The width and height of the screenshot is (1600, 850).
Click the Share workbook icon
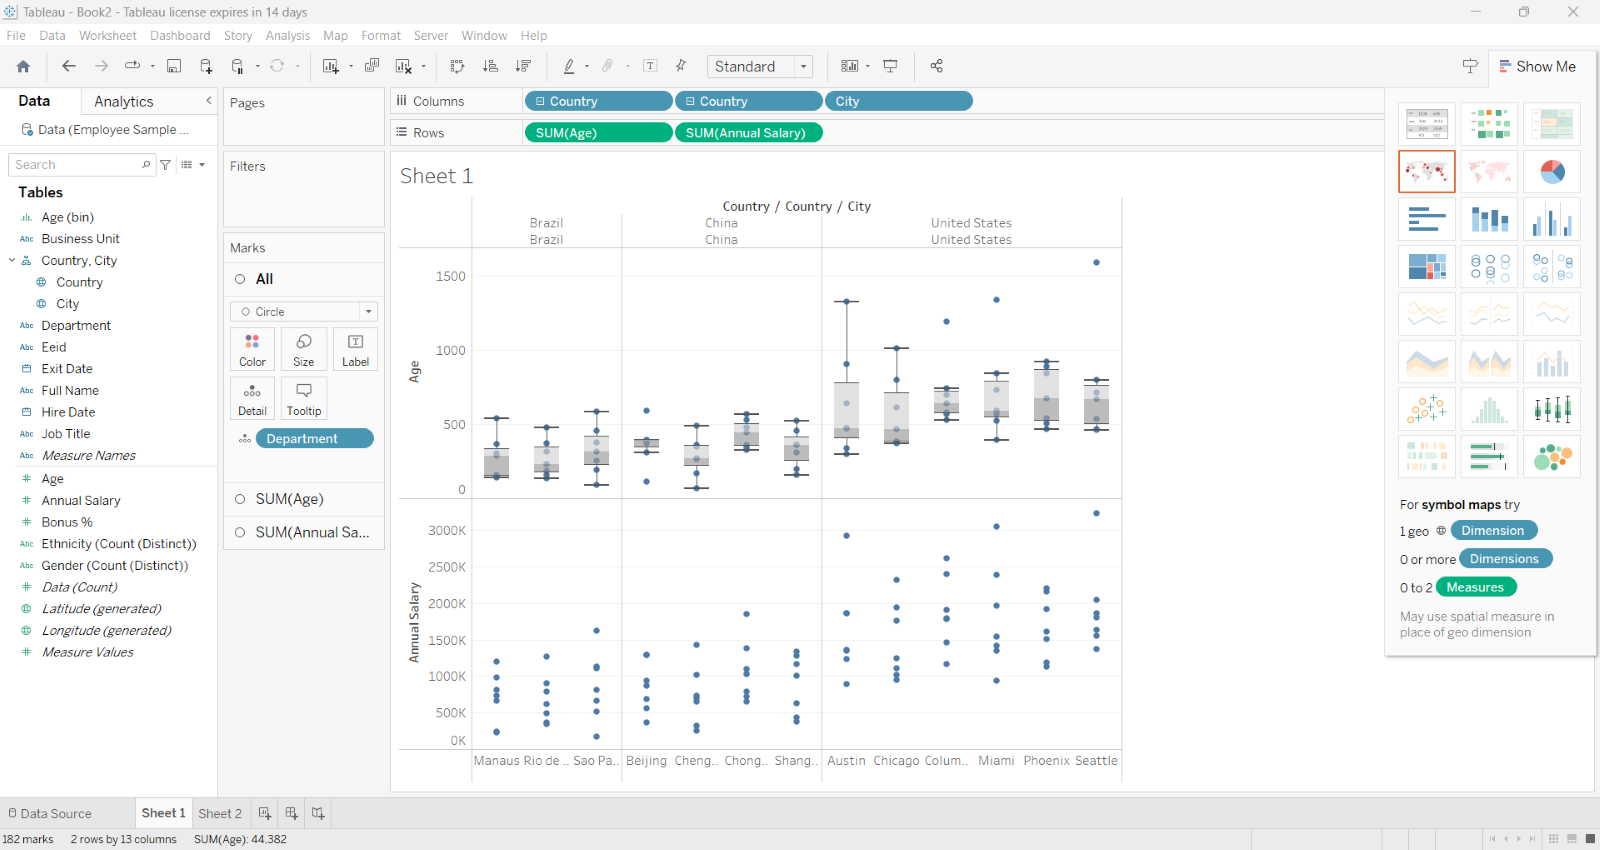(x=937, y=66)
